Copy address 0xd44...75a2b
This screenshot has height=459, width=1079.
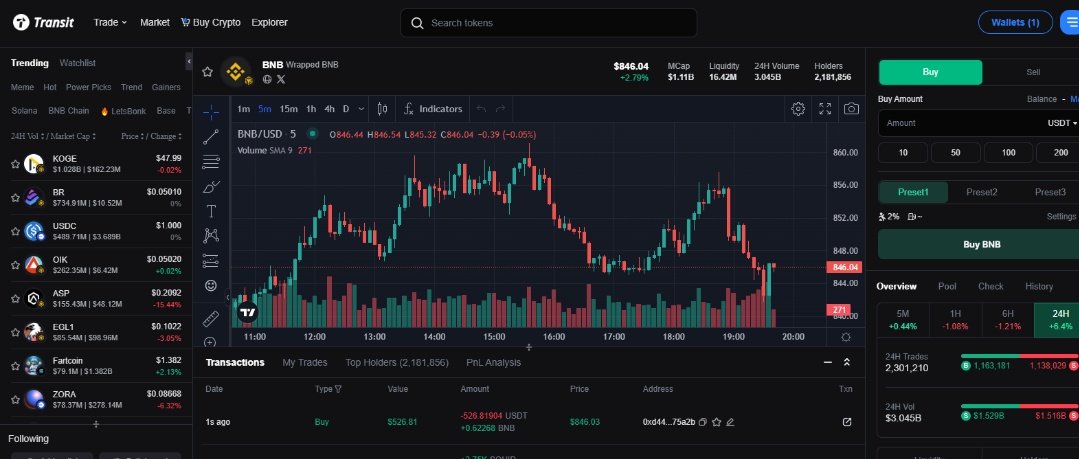pos(703,422)
